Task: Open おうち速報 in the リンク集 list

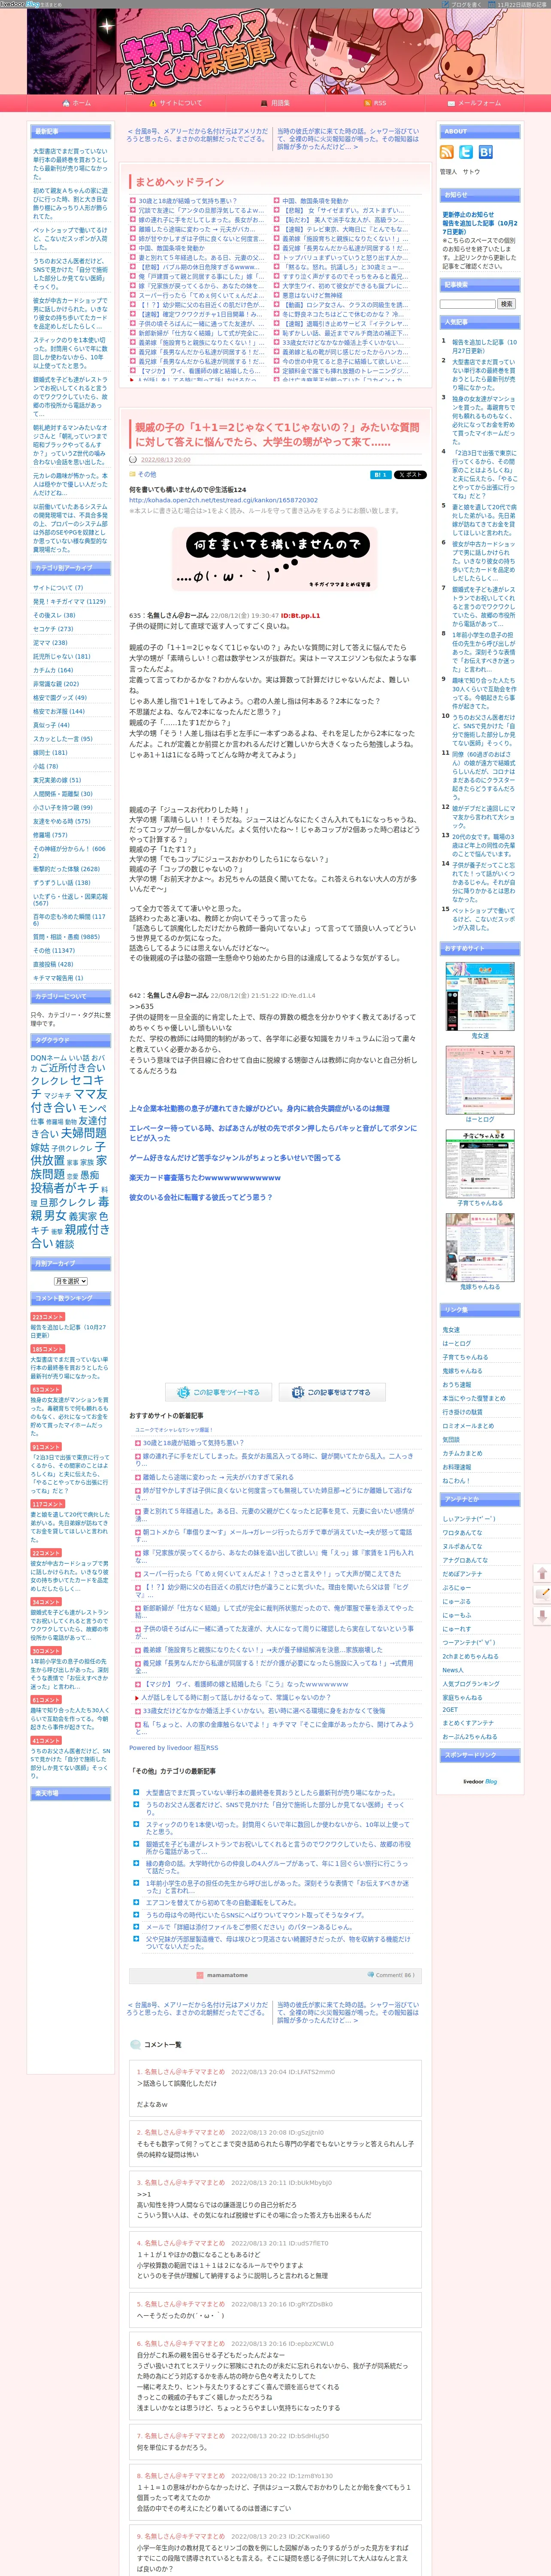Action: [456, 1385]
